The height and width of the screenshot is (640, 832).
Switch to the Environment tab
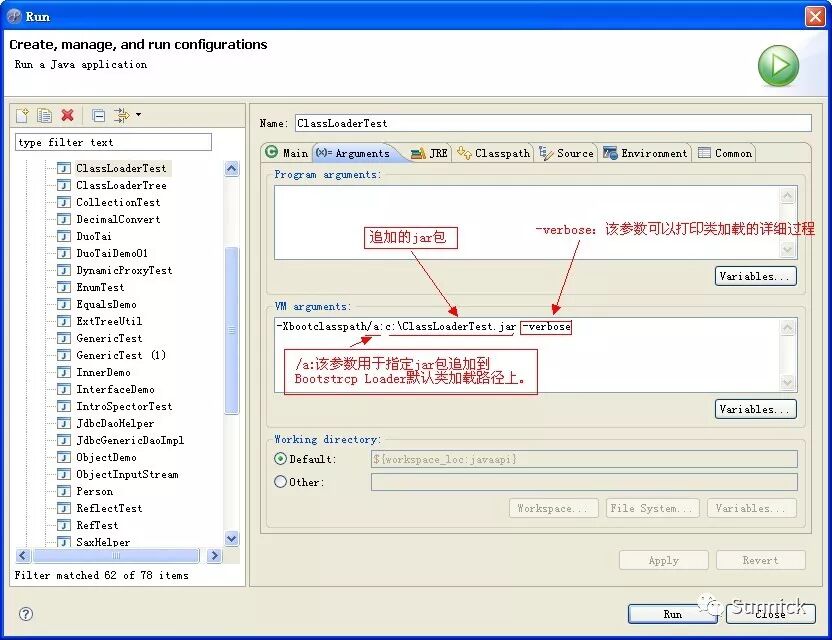[645, 153]
